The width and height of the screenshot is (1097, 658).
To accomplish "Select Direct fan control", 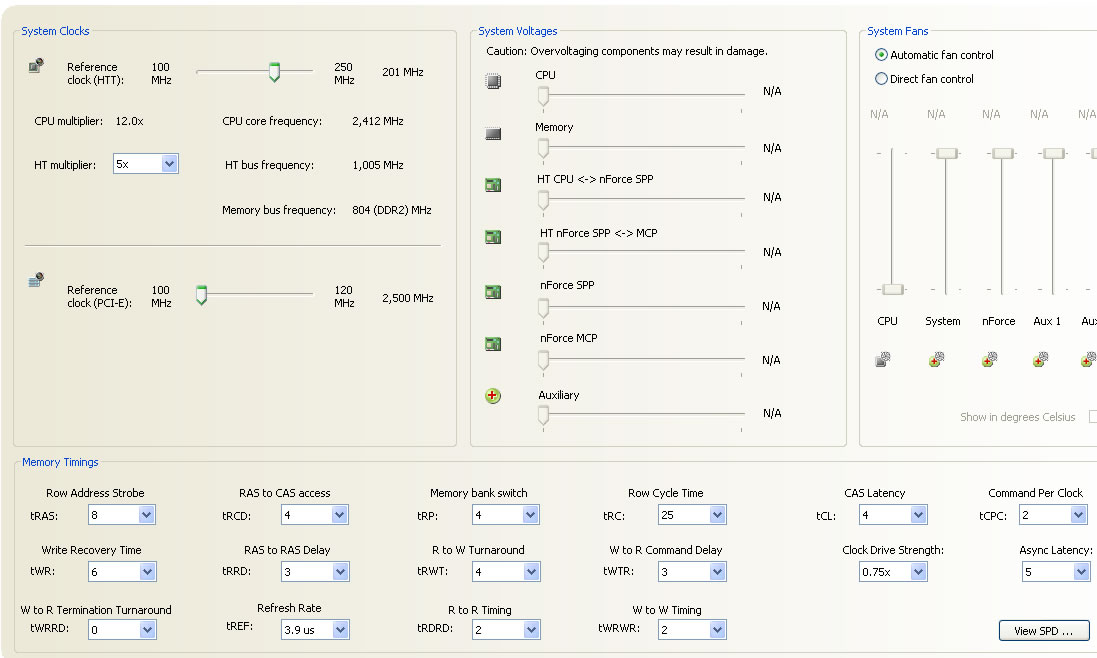I will tap(881, 79).
